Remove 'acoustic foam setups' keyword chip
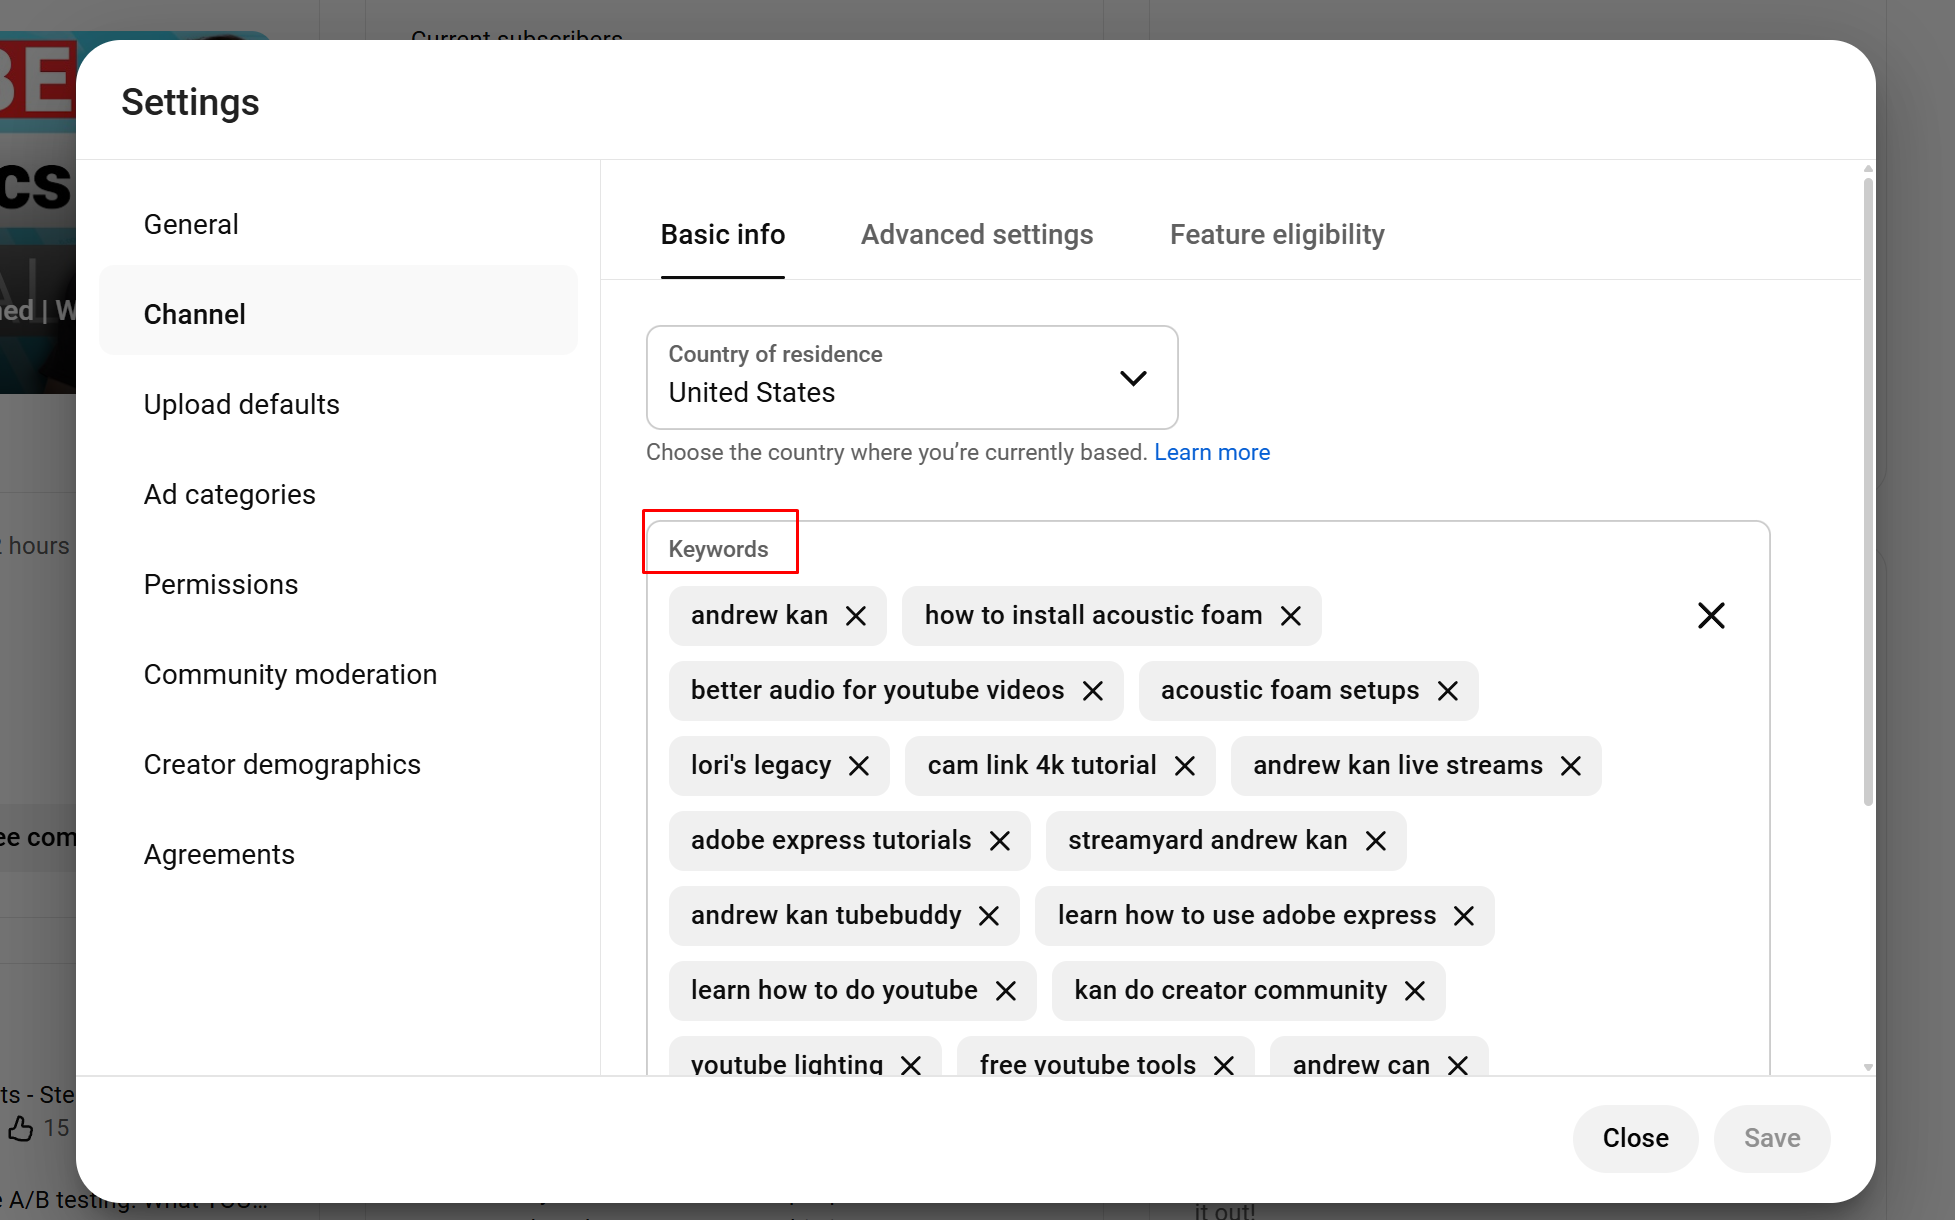 (1448, 691)
